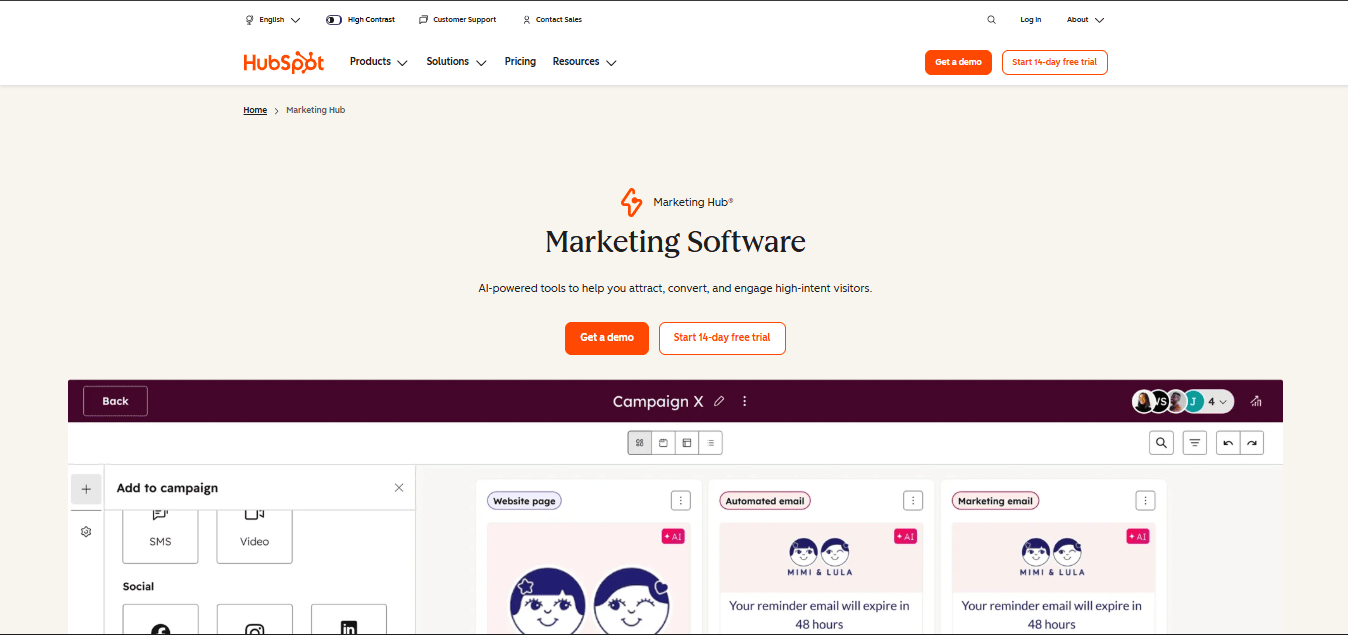Close the Add to campaign panel

pyautogui.click(x=399, y=488)
